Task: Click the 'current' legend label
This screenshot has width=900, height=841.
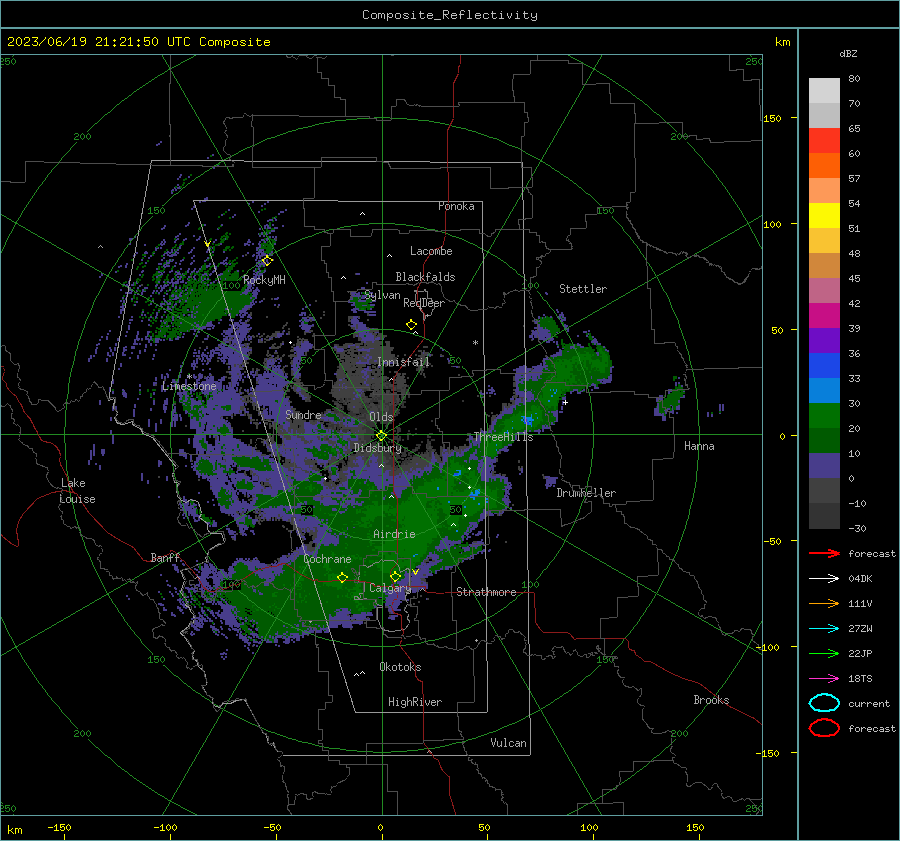Action: [x=869, y=703]
